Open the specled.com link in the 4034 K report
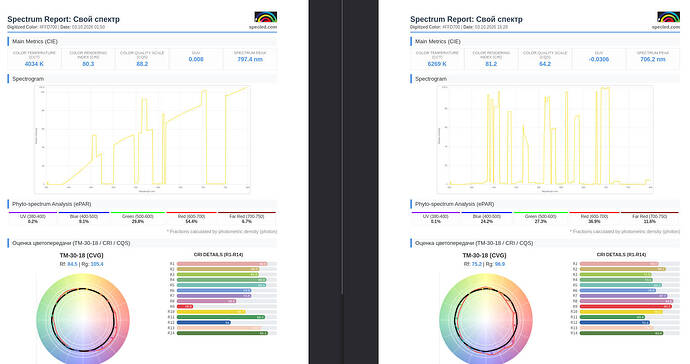The height and width of the screenshot is (364, 690). 263,27
